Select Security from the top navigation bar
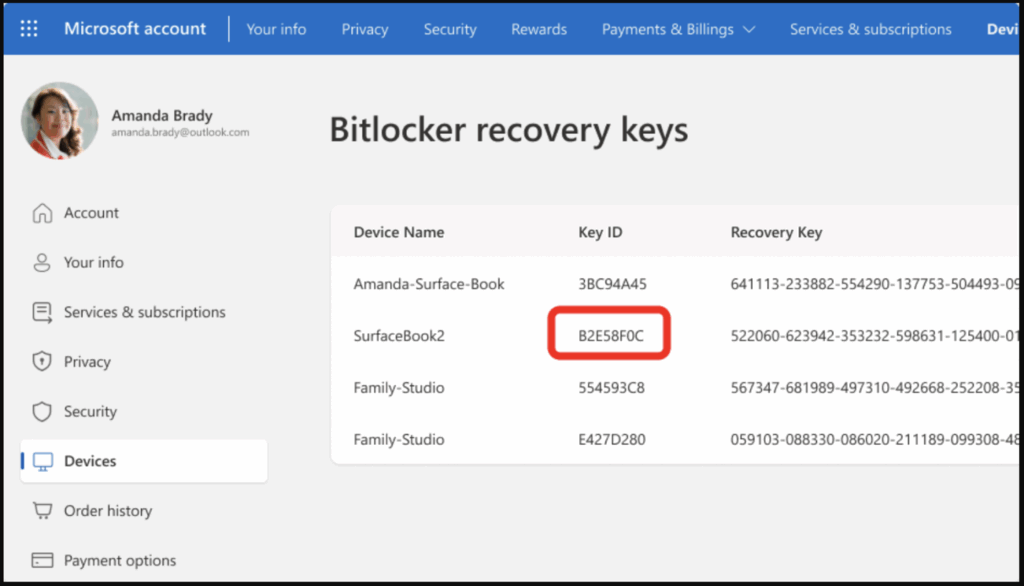Screen dimensions: 1024x586 pyautogui.click(x=449, y=29)
